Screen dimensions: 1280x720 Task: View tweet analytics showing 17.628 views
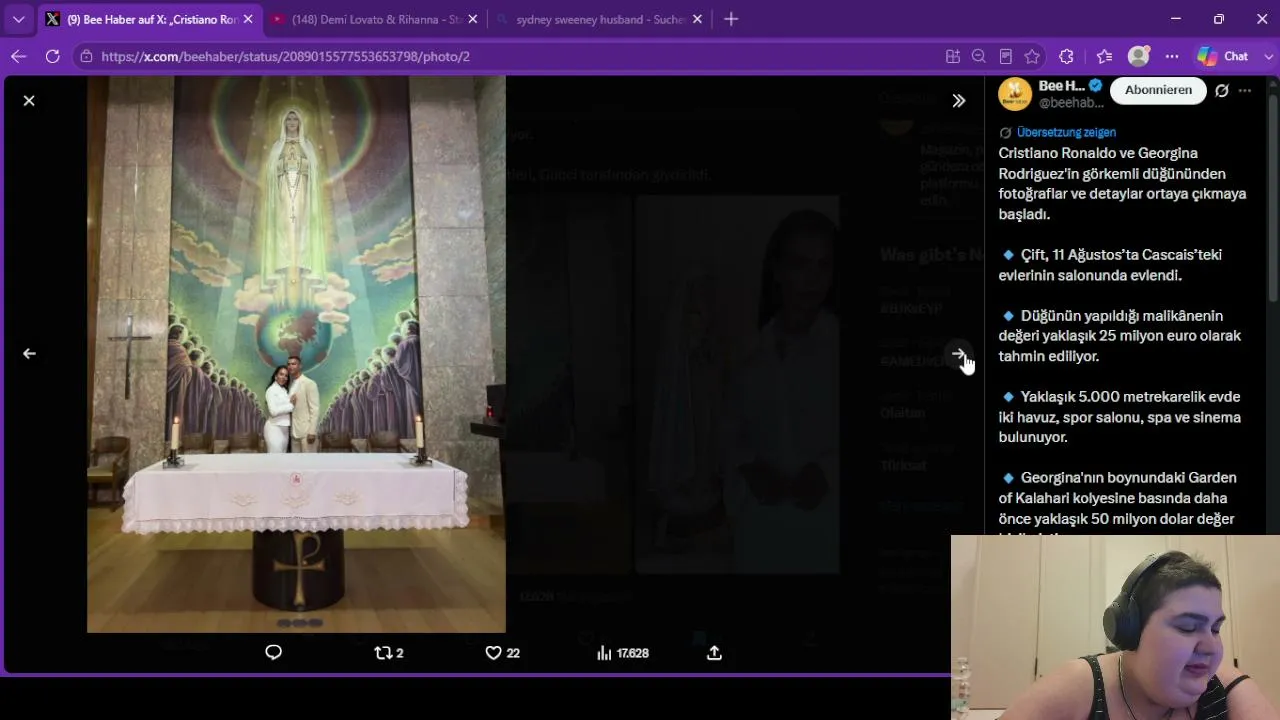coord(622,653)
